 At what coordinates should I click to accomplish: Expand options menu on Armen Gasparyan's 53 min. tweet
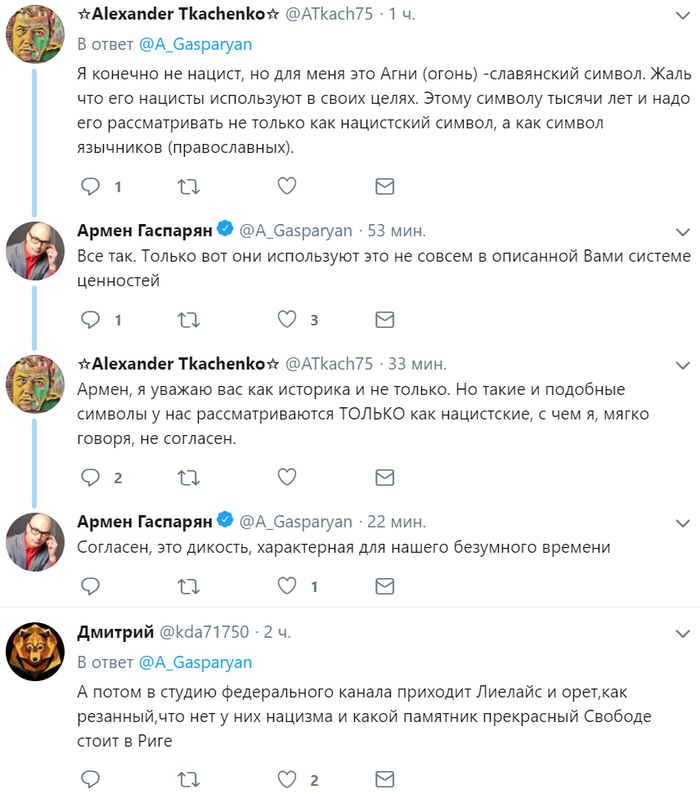click(682, 229)
